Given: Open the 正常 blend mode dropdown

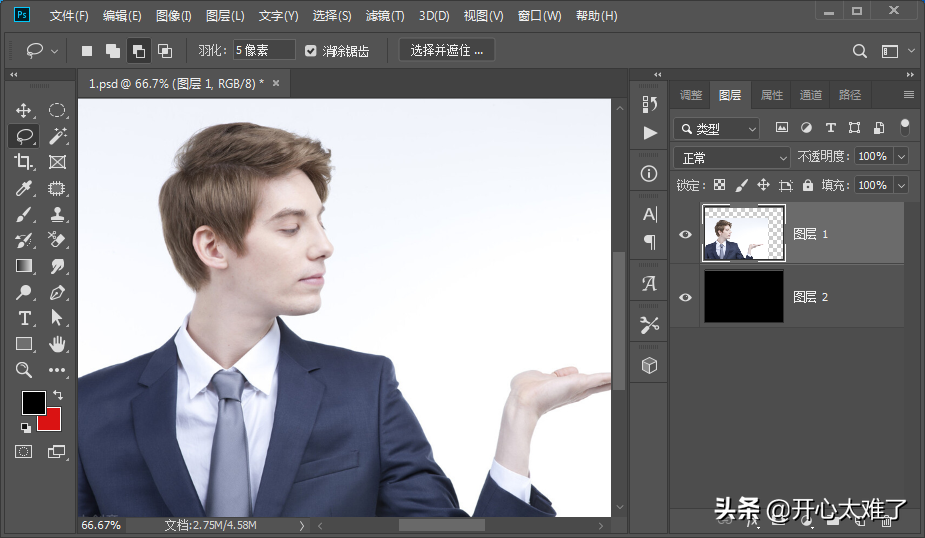Looking at the screenshot, I should [732, 158].
